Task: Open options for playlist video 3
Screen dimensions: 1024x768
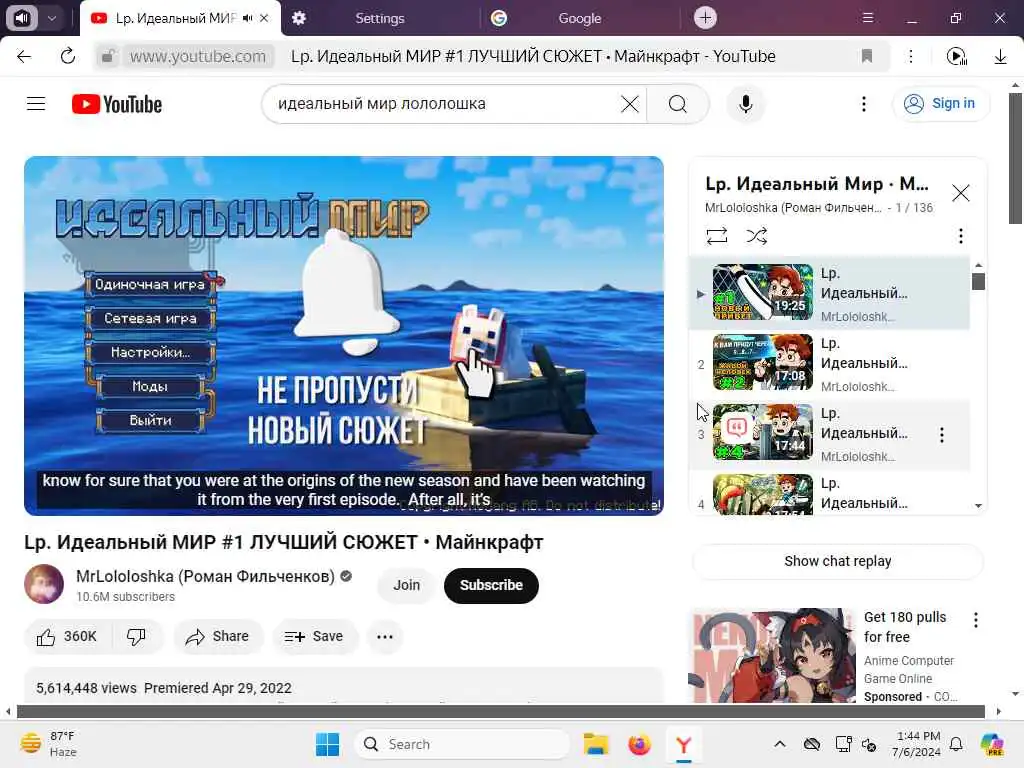Action: point(941,435)
